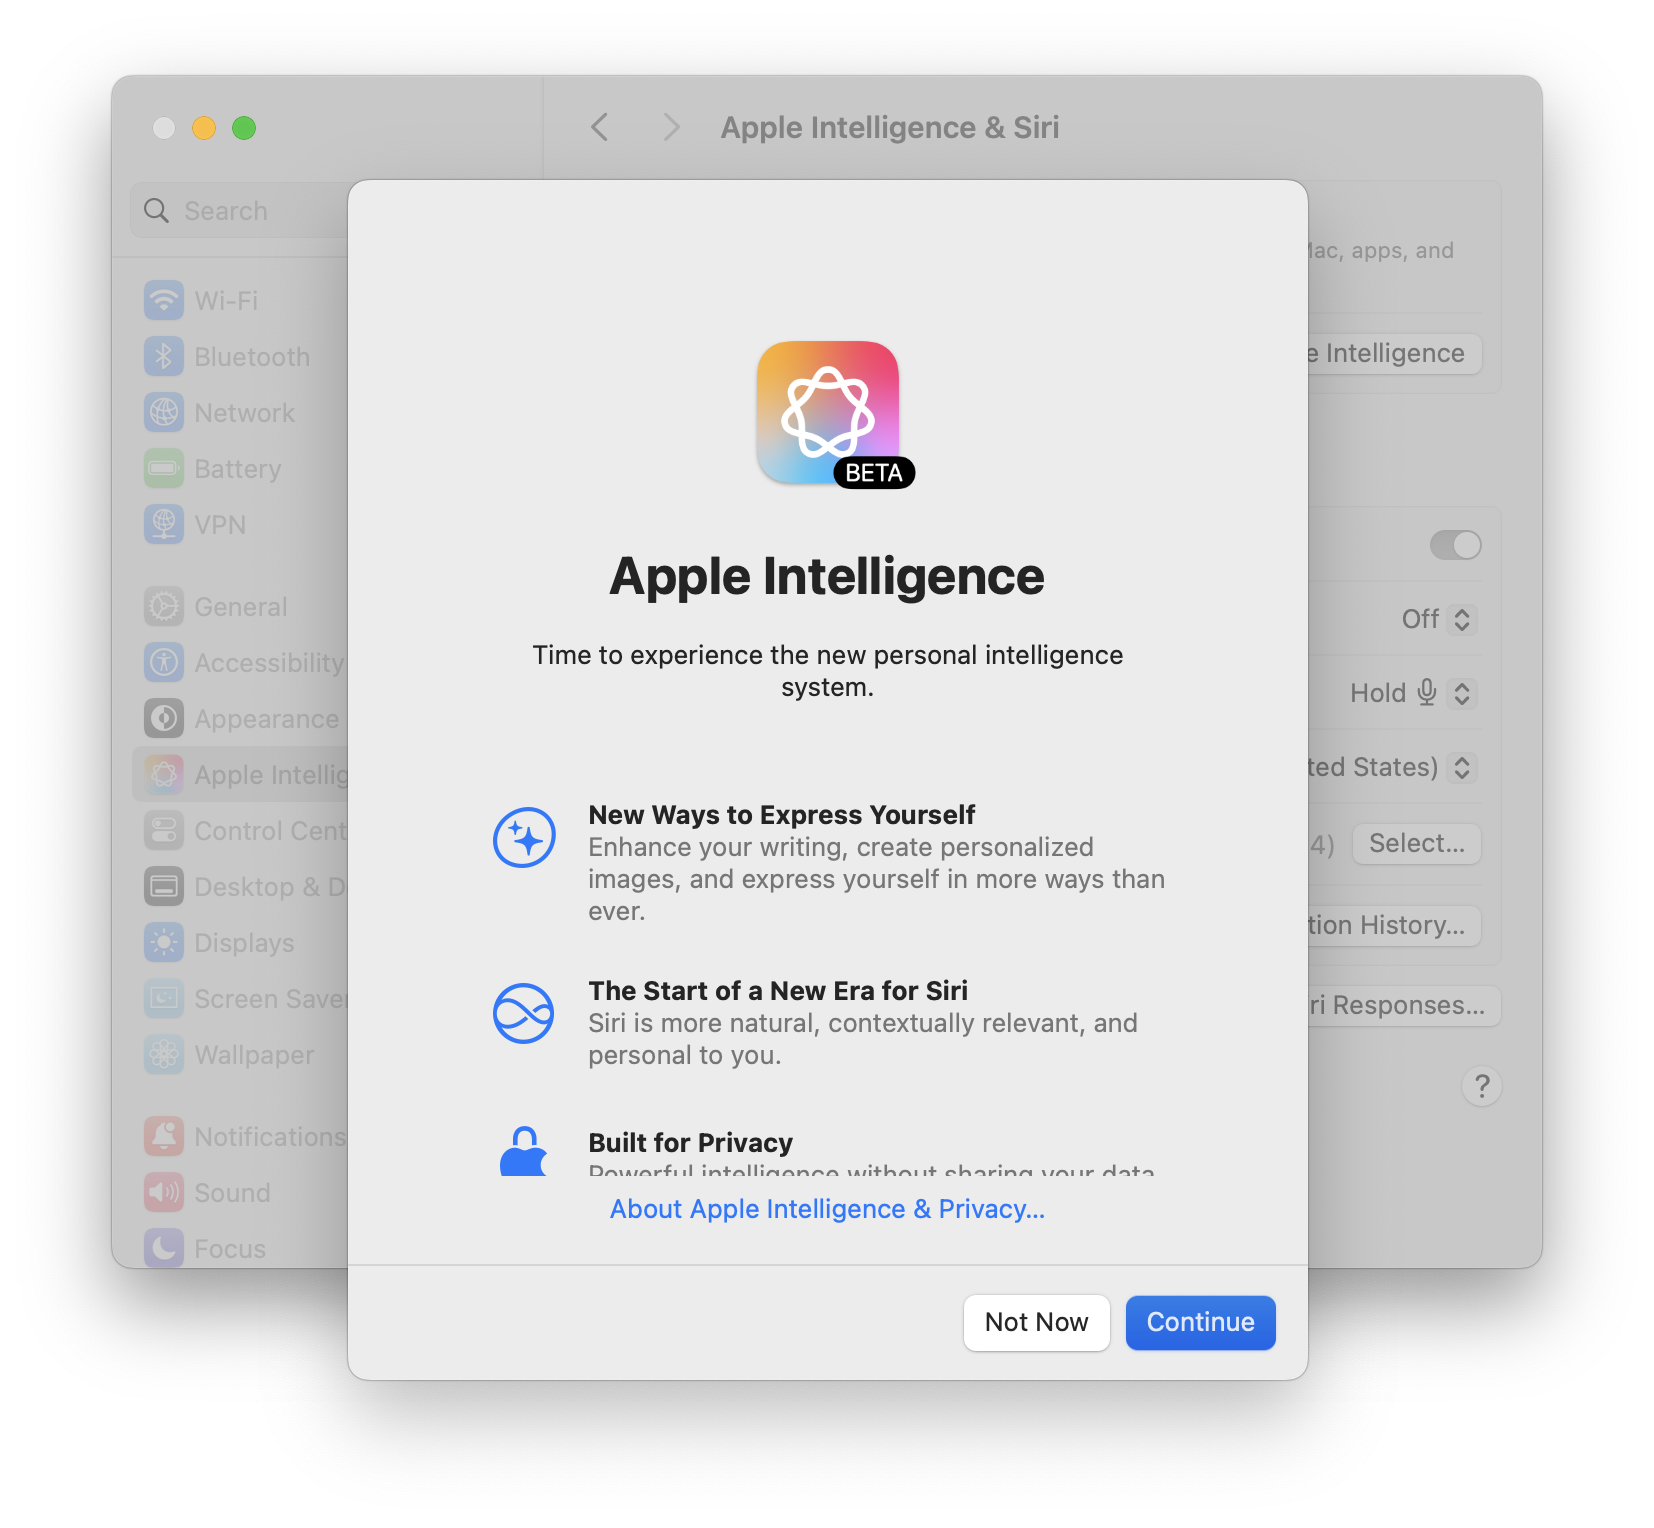The width and height of the screenshot is (1654, 1528).
Task: Select the VPN icon in sidebar
Action: [164, 524]
